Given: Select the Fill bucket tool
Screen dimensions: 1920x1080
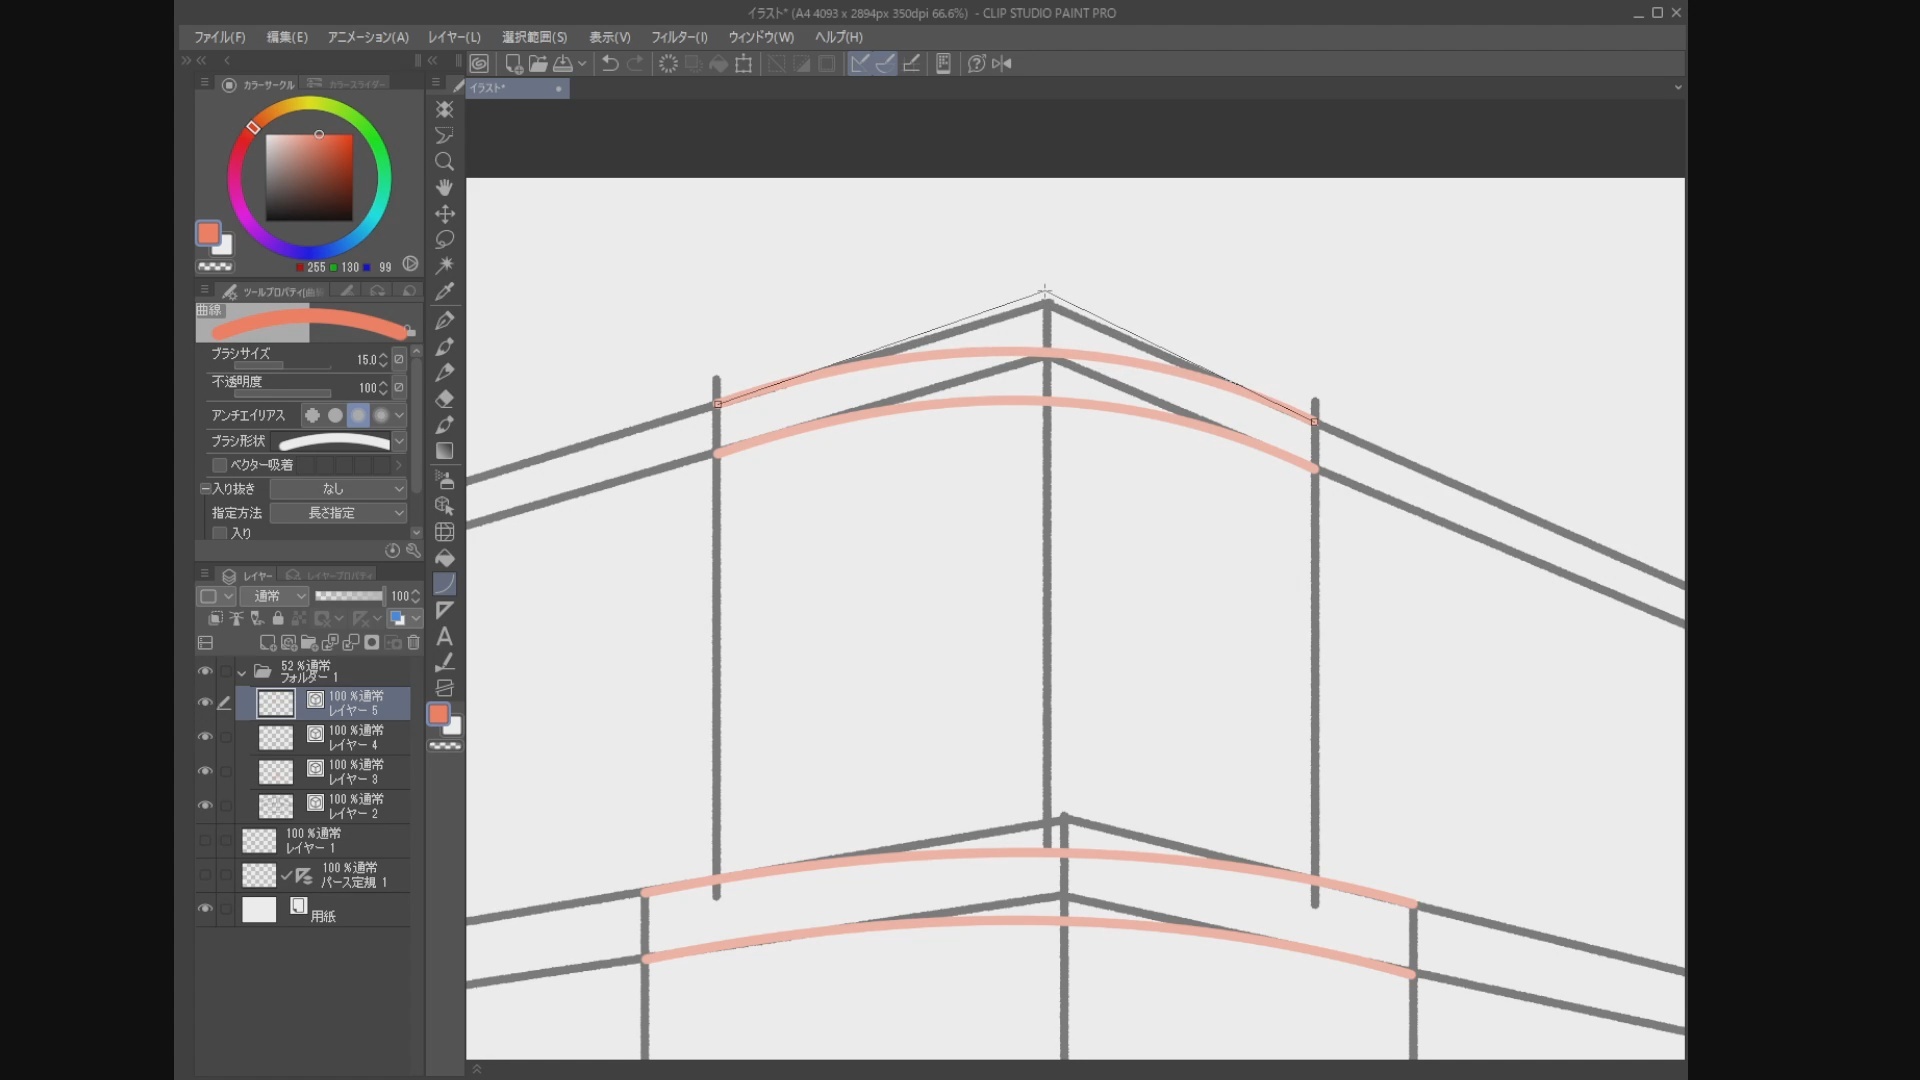Looking at the screenshot, I should point(445,558).
